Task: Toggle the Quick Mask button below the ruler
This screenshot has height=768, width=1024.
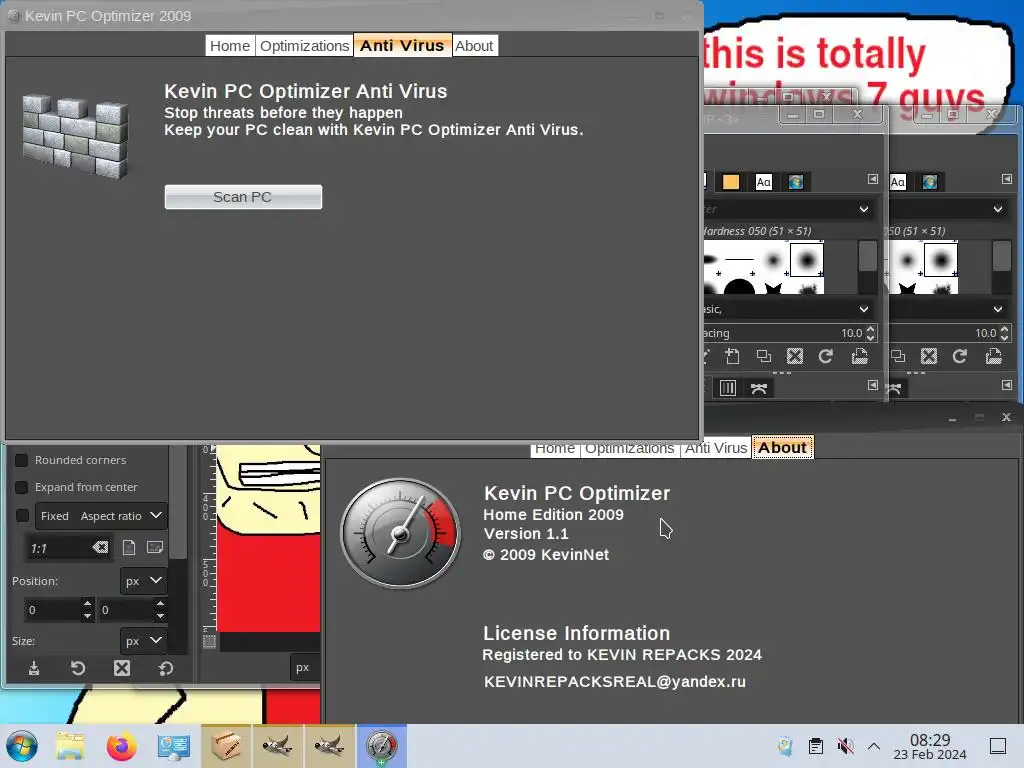Action: pos(210,642)
